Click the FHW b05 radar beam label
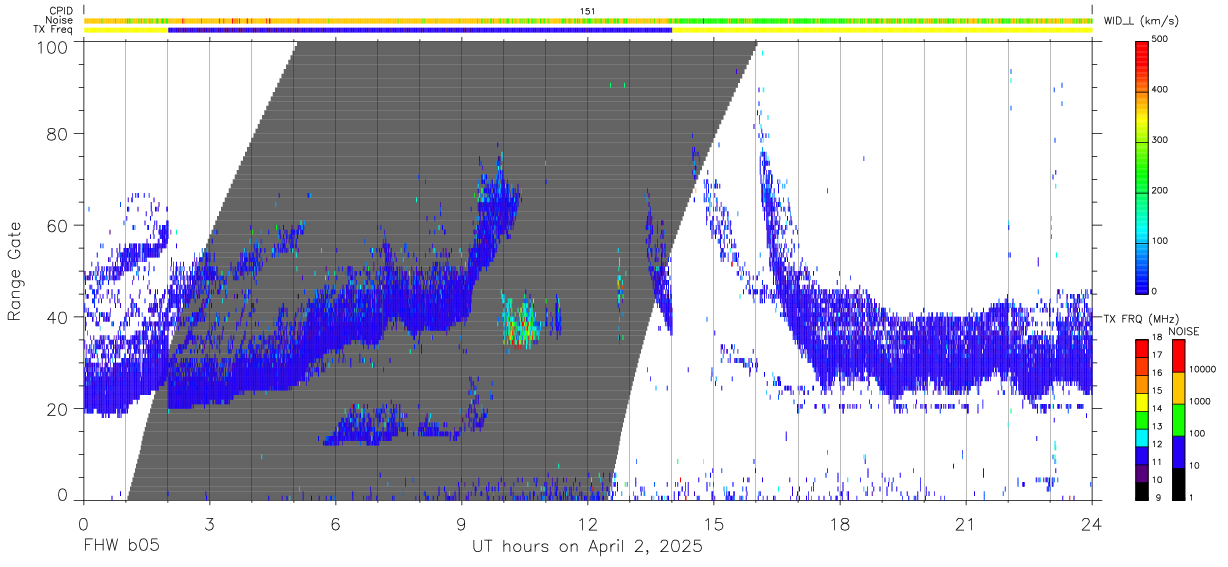The image size is (1228, 567). [x=121, y=547]
